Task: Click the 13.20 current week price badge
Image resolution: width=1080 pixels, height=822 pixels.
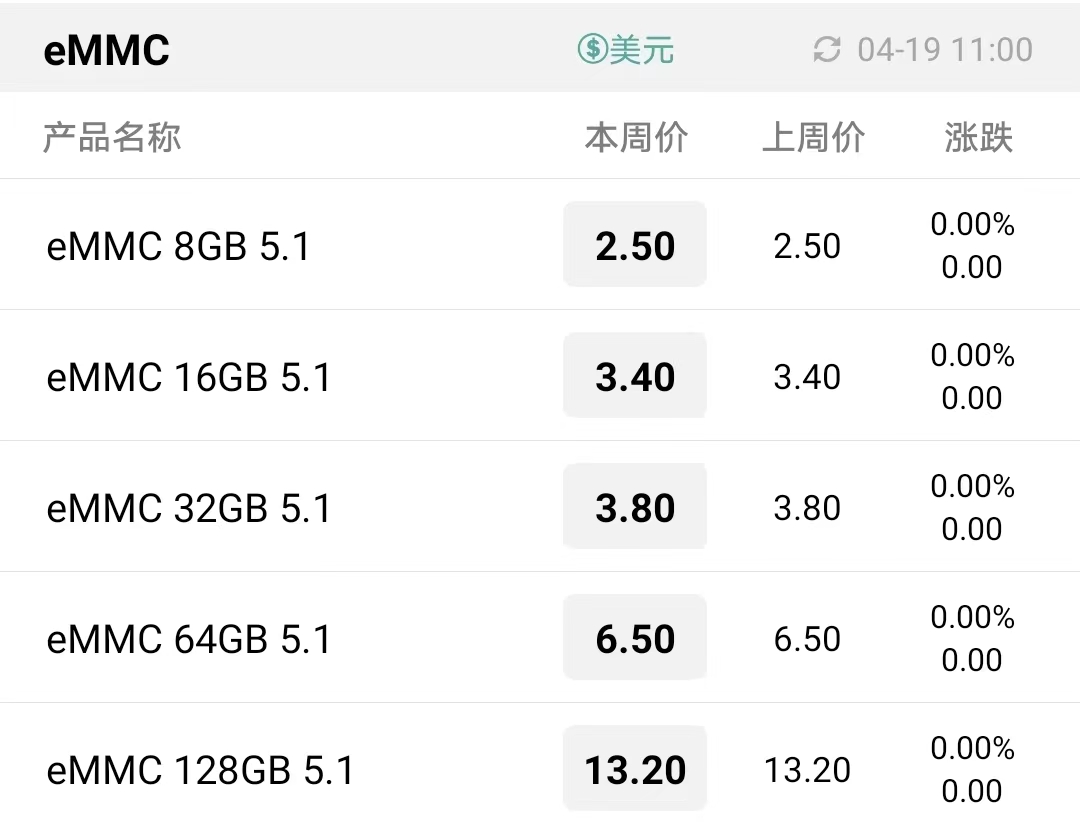Action: point(635,768)
